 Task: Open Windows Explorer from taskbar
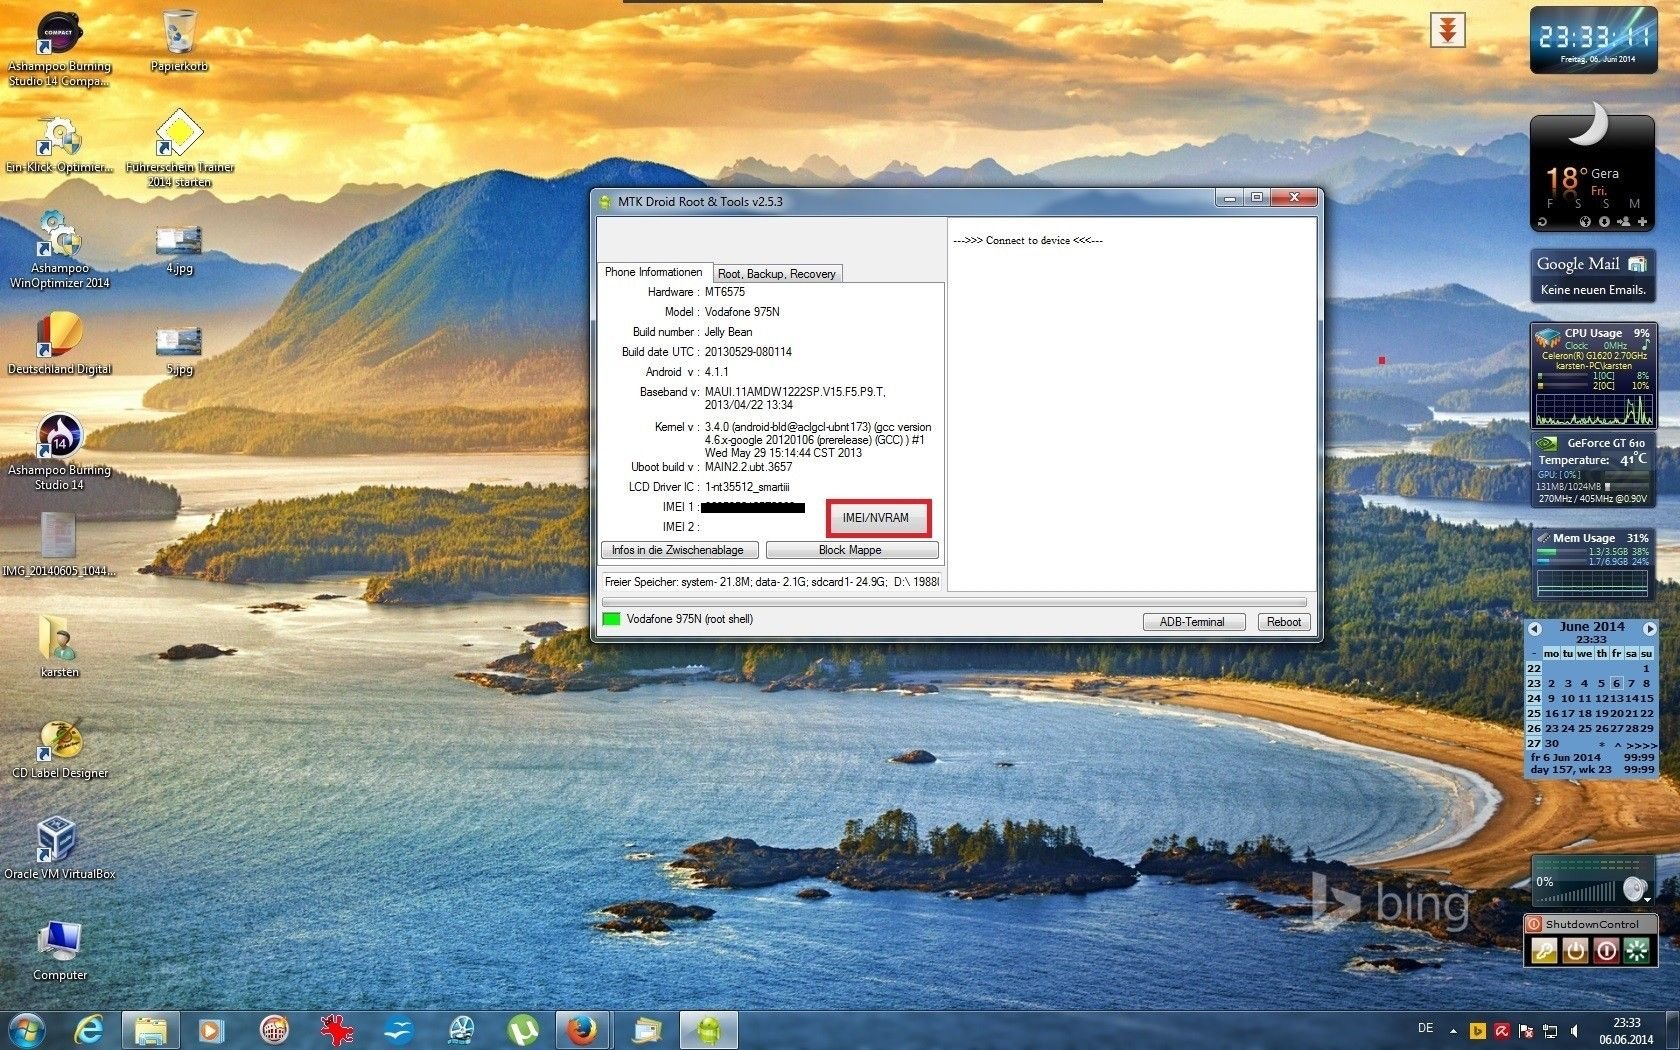tap(150, 1030)
